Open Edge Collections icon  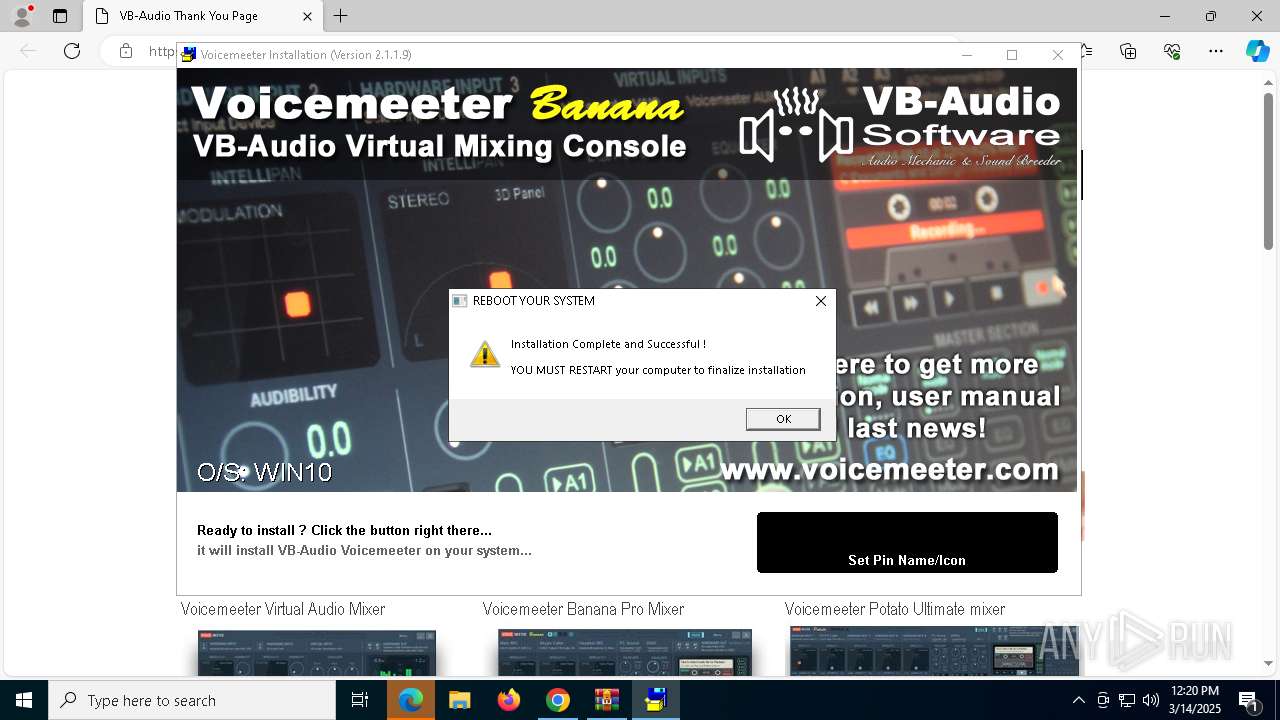point(1128,51)
